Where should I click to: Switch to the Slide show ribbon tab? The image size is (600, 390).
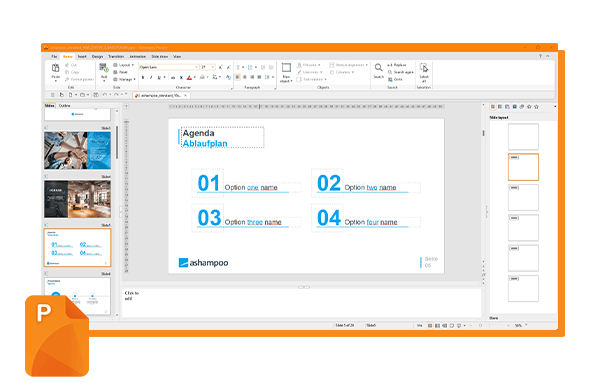point(160,56)
